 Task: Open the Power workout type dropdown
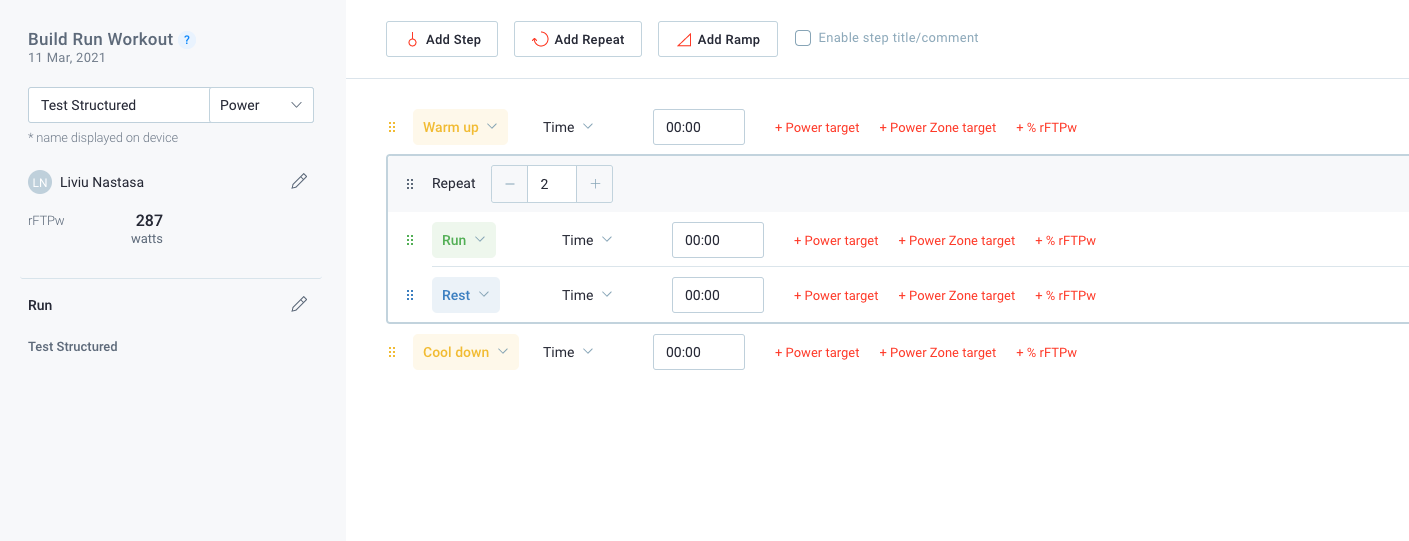tap(261, 105)
